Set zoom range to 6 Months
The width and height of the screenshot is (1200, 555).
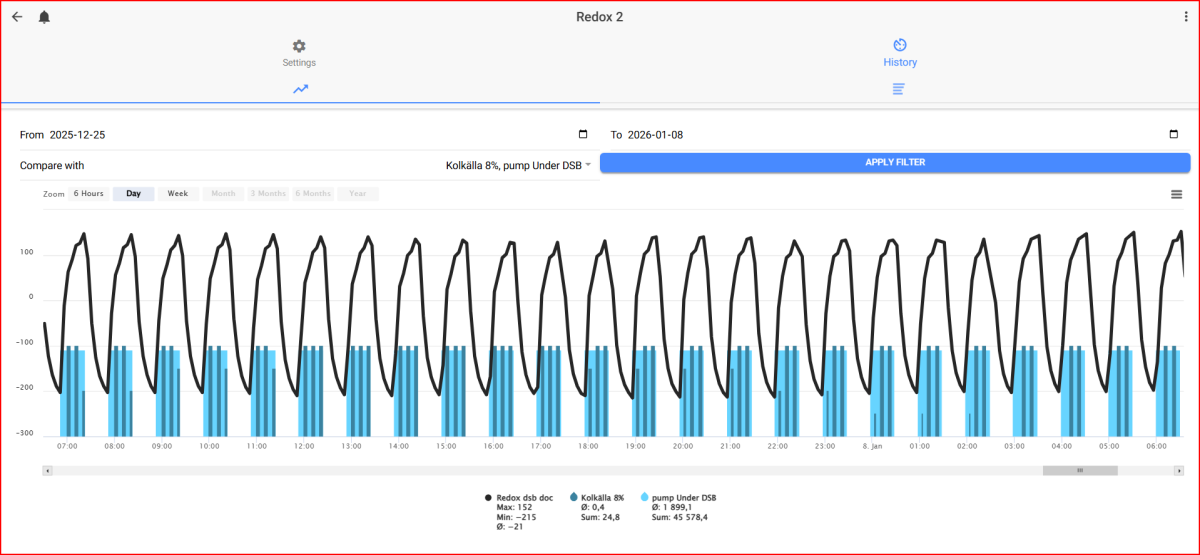click(x=313, y=194)
